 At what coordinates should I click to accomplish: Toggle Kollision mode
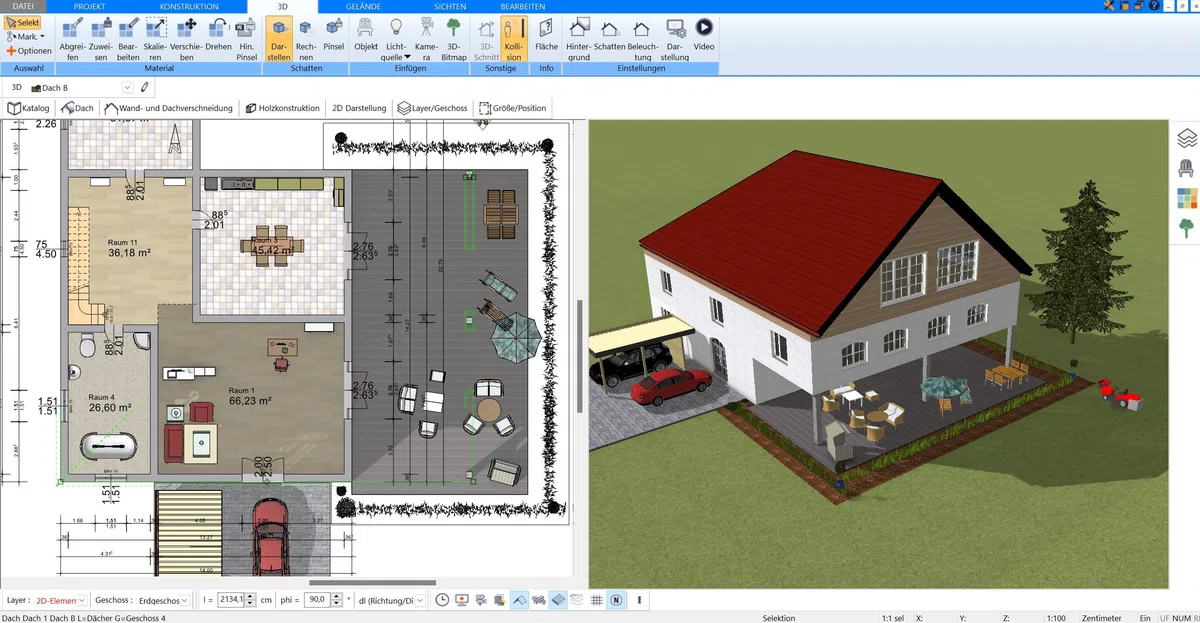click(x=514, y=38)
